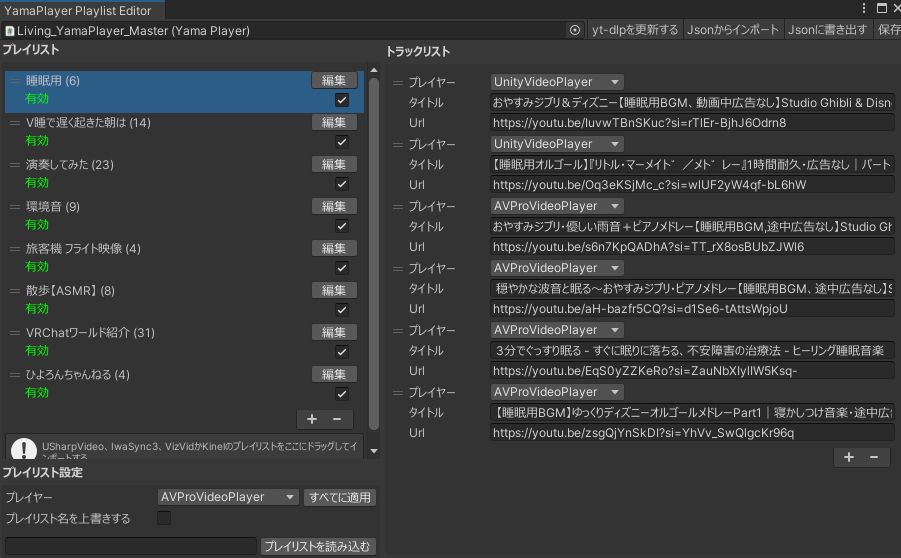901x558 pixels.
Task: Click the playlist list vertical scrollbar
Action: pyautogui.click(x=374, y=253)
